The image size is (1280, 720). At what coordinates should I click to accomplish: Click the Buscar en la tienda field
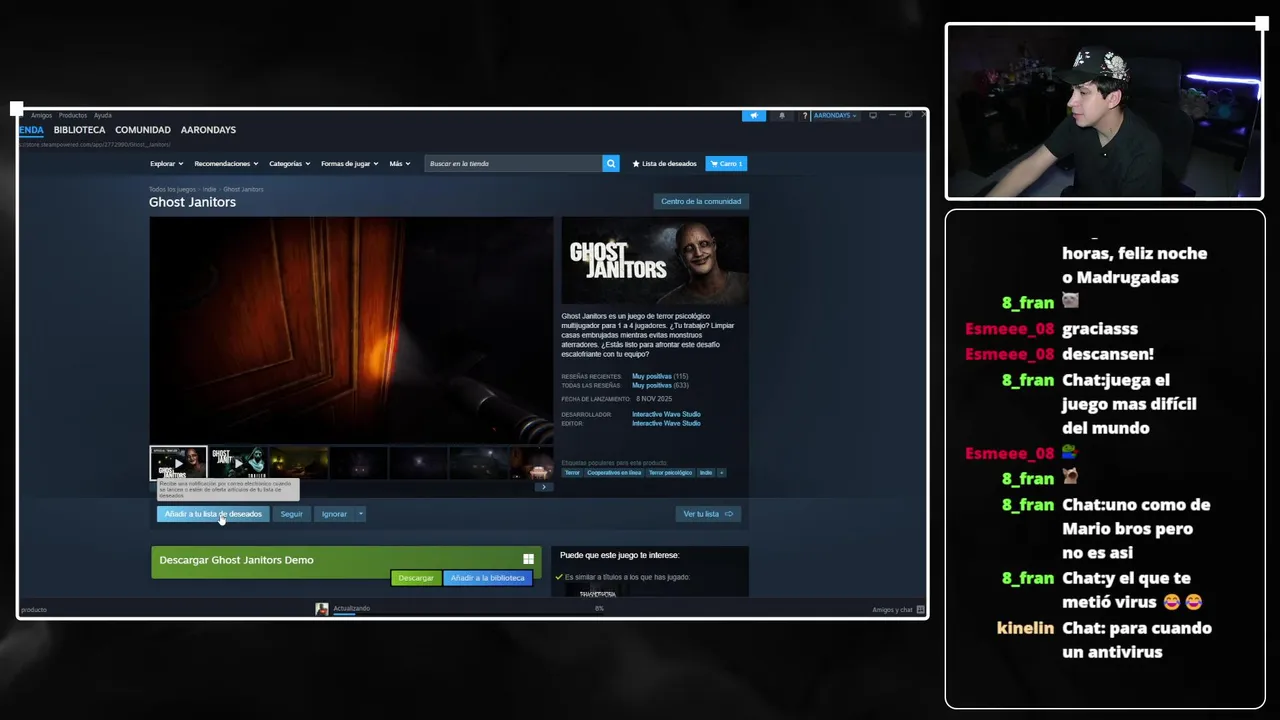[x=514, y=163]
